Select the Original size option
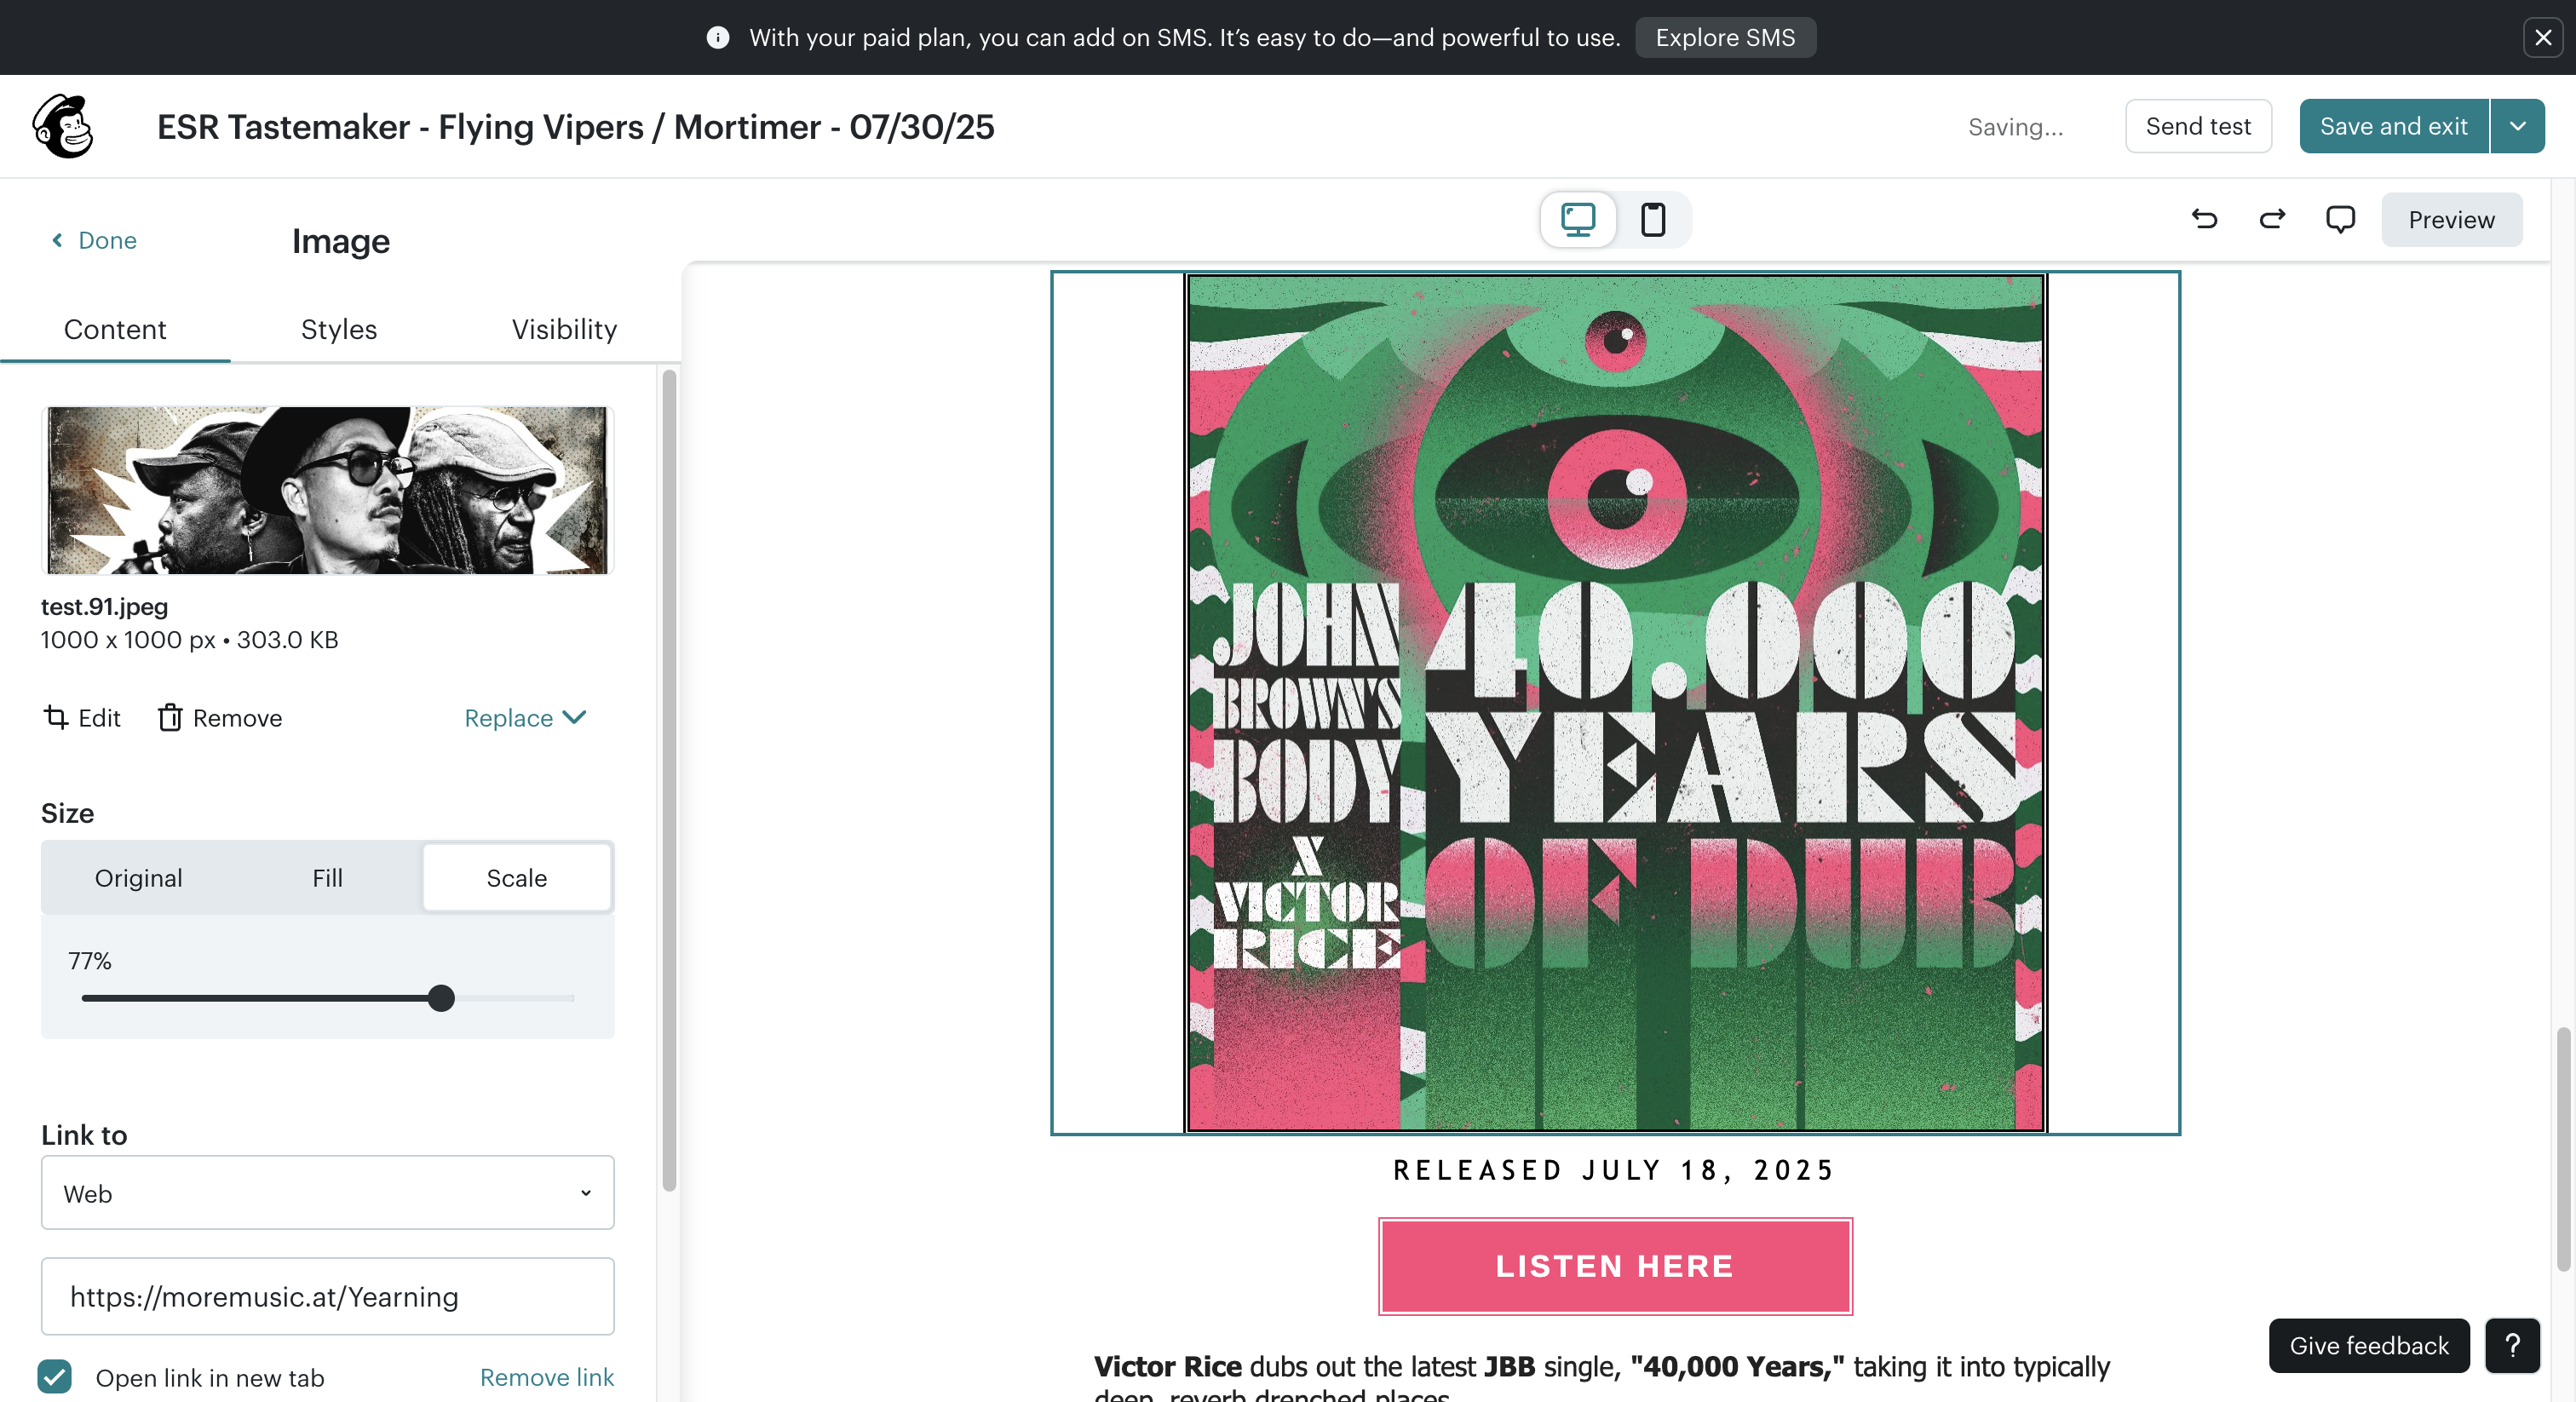The image size is (2576, 1402). [138, 877]
